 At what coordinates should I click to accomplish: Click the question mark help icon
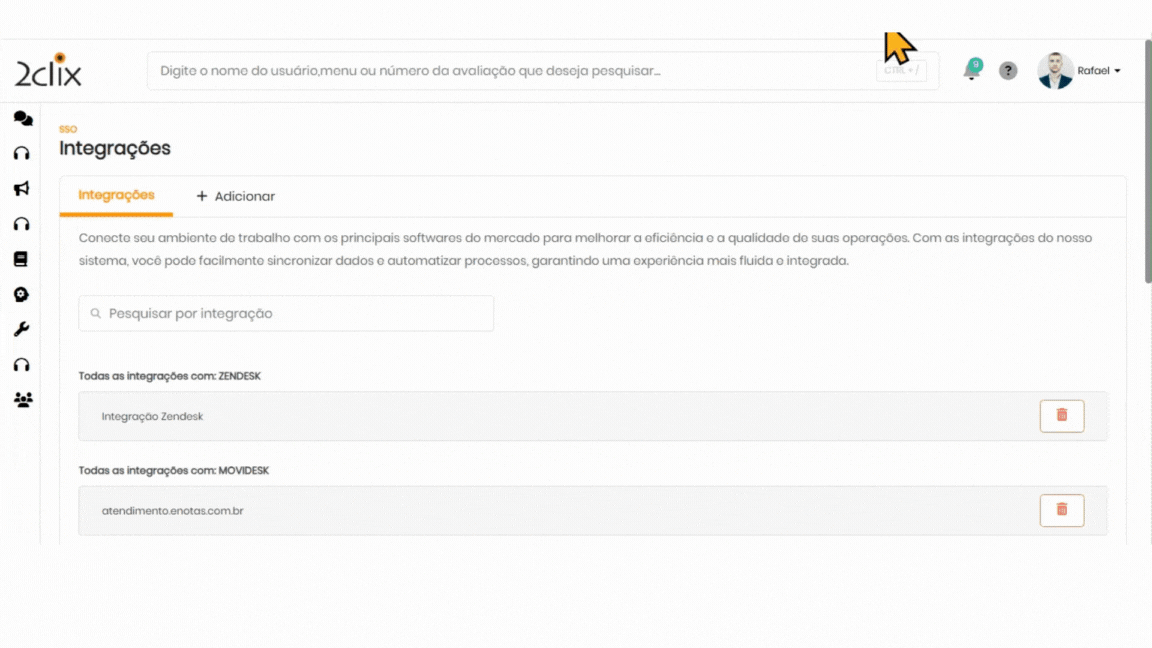(x=1008, y=71)
